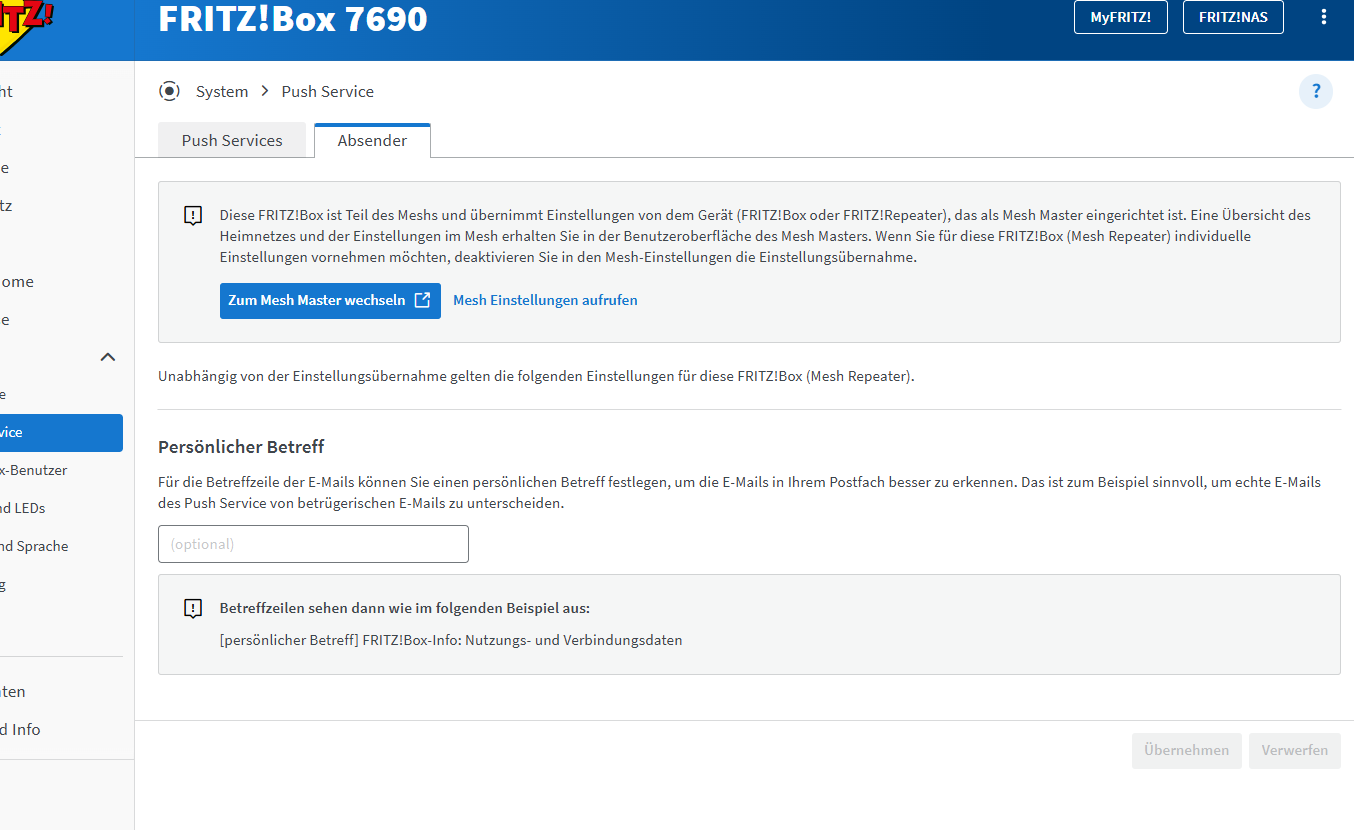Open MyFRITZ! page
This screenshot has height=830, width=1354.
[1121, 17]
